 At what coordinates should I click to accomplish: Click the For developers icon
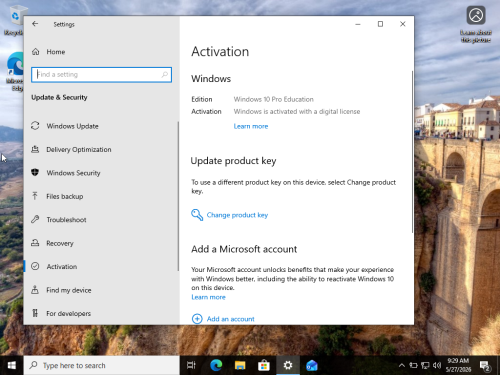(x=35, y=313)
